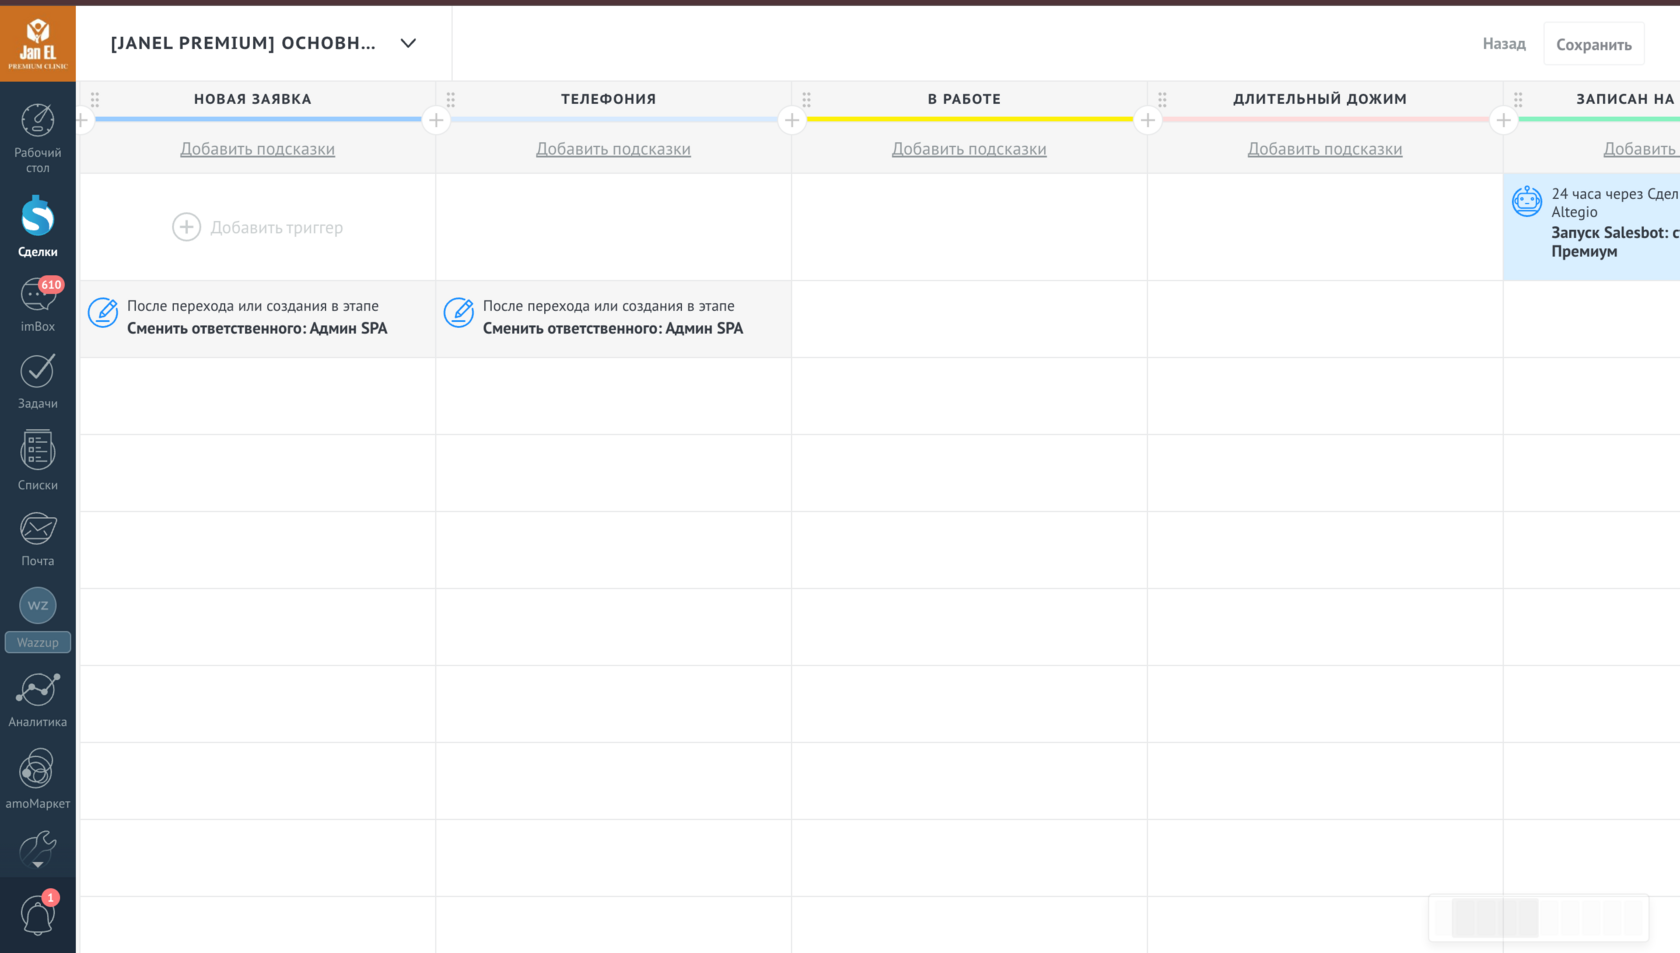Add stage before Новая заявка column
1680x953 pixels.
(x=83, y=120)
